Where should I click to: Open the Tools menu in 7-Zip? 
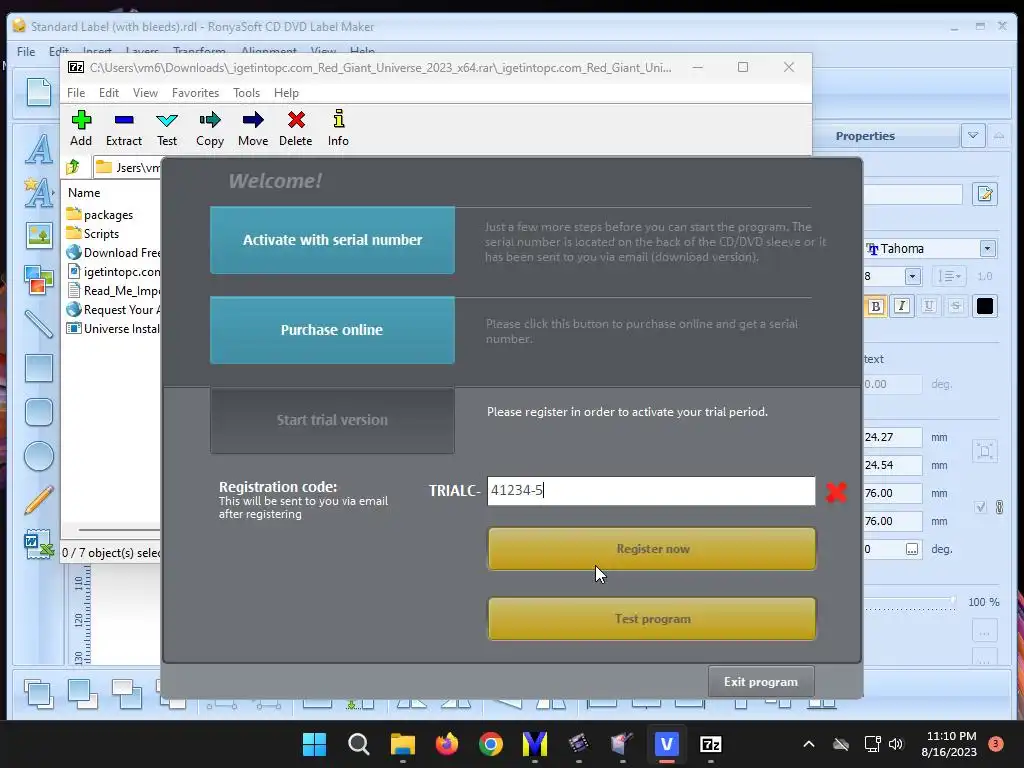[x=246, y=93]
